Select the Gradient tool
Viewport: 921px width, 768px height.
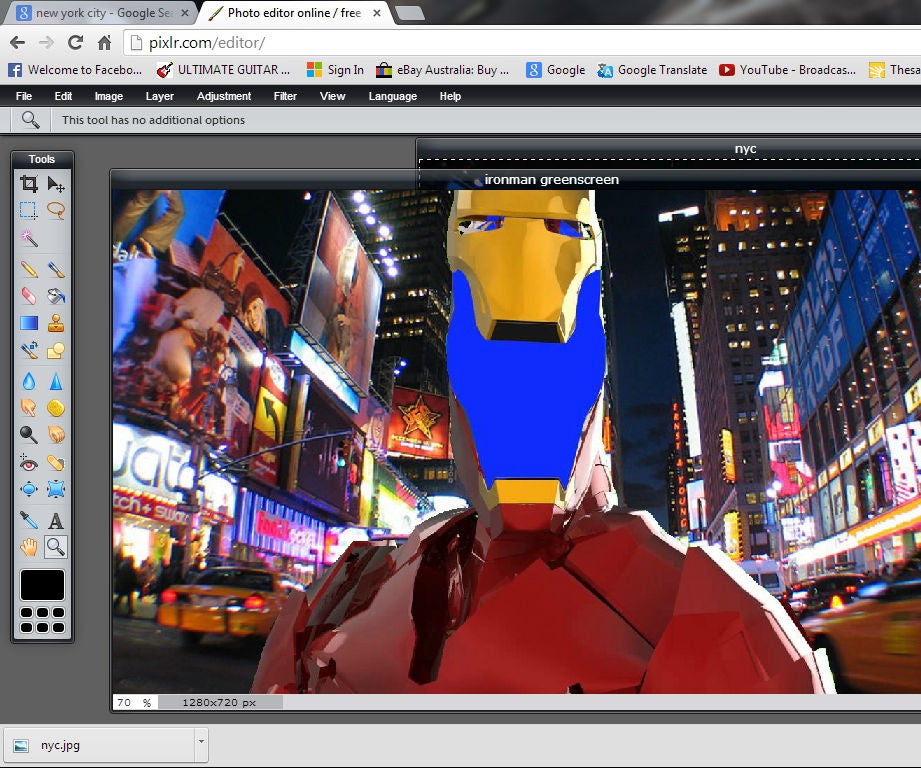(29, 323)
